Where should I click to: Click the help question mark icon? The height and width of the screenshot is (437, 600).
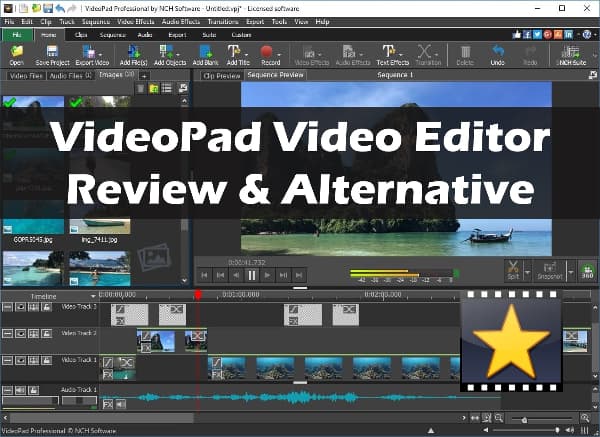tap(587, 35)
